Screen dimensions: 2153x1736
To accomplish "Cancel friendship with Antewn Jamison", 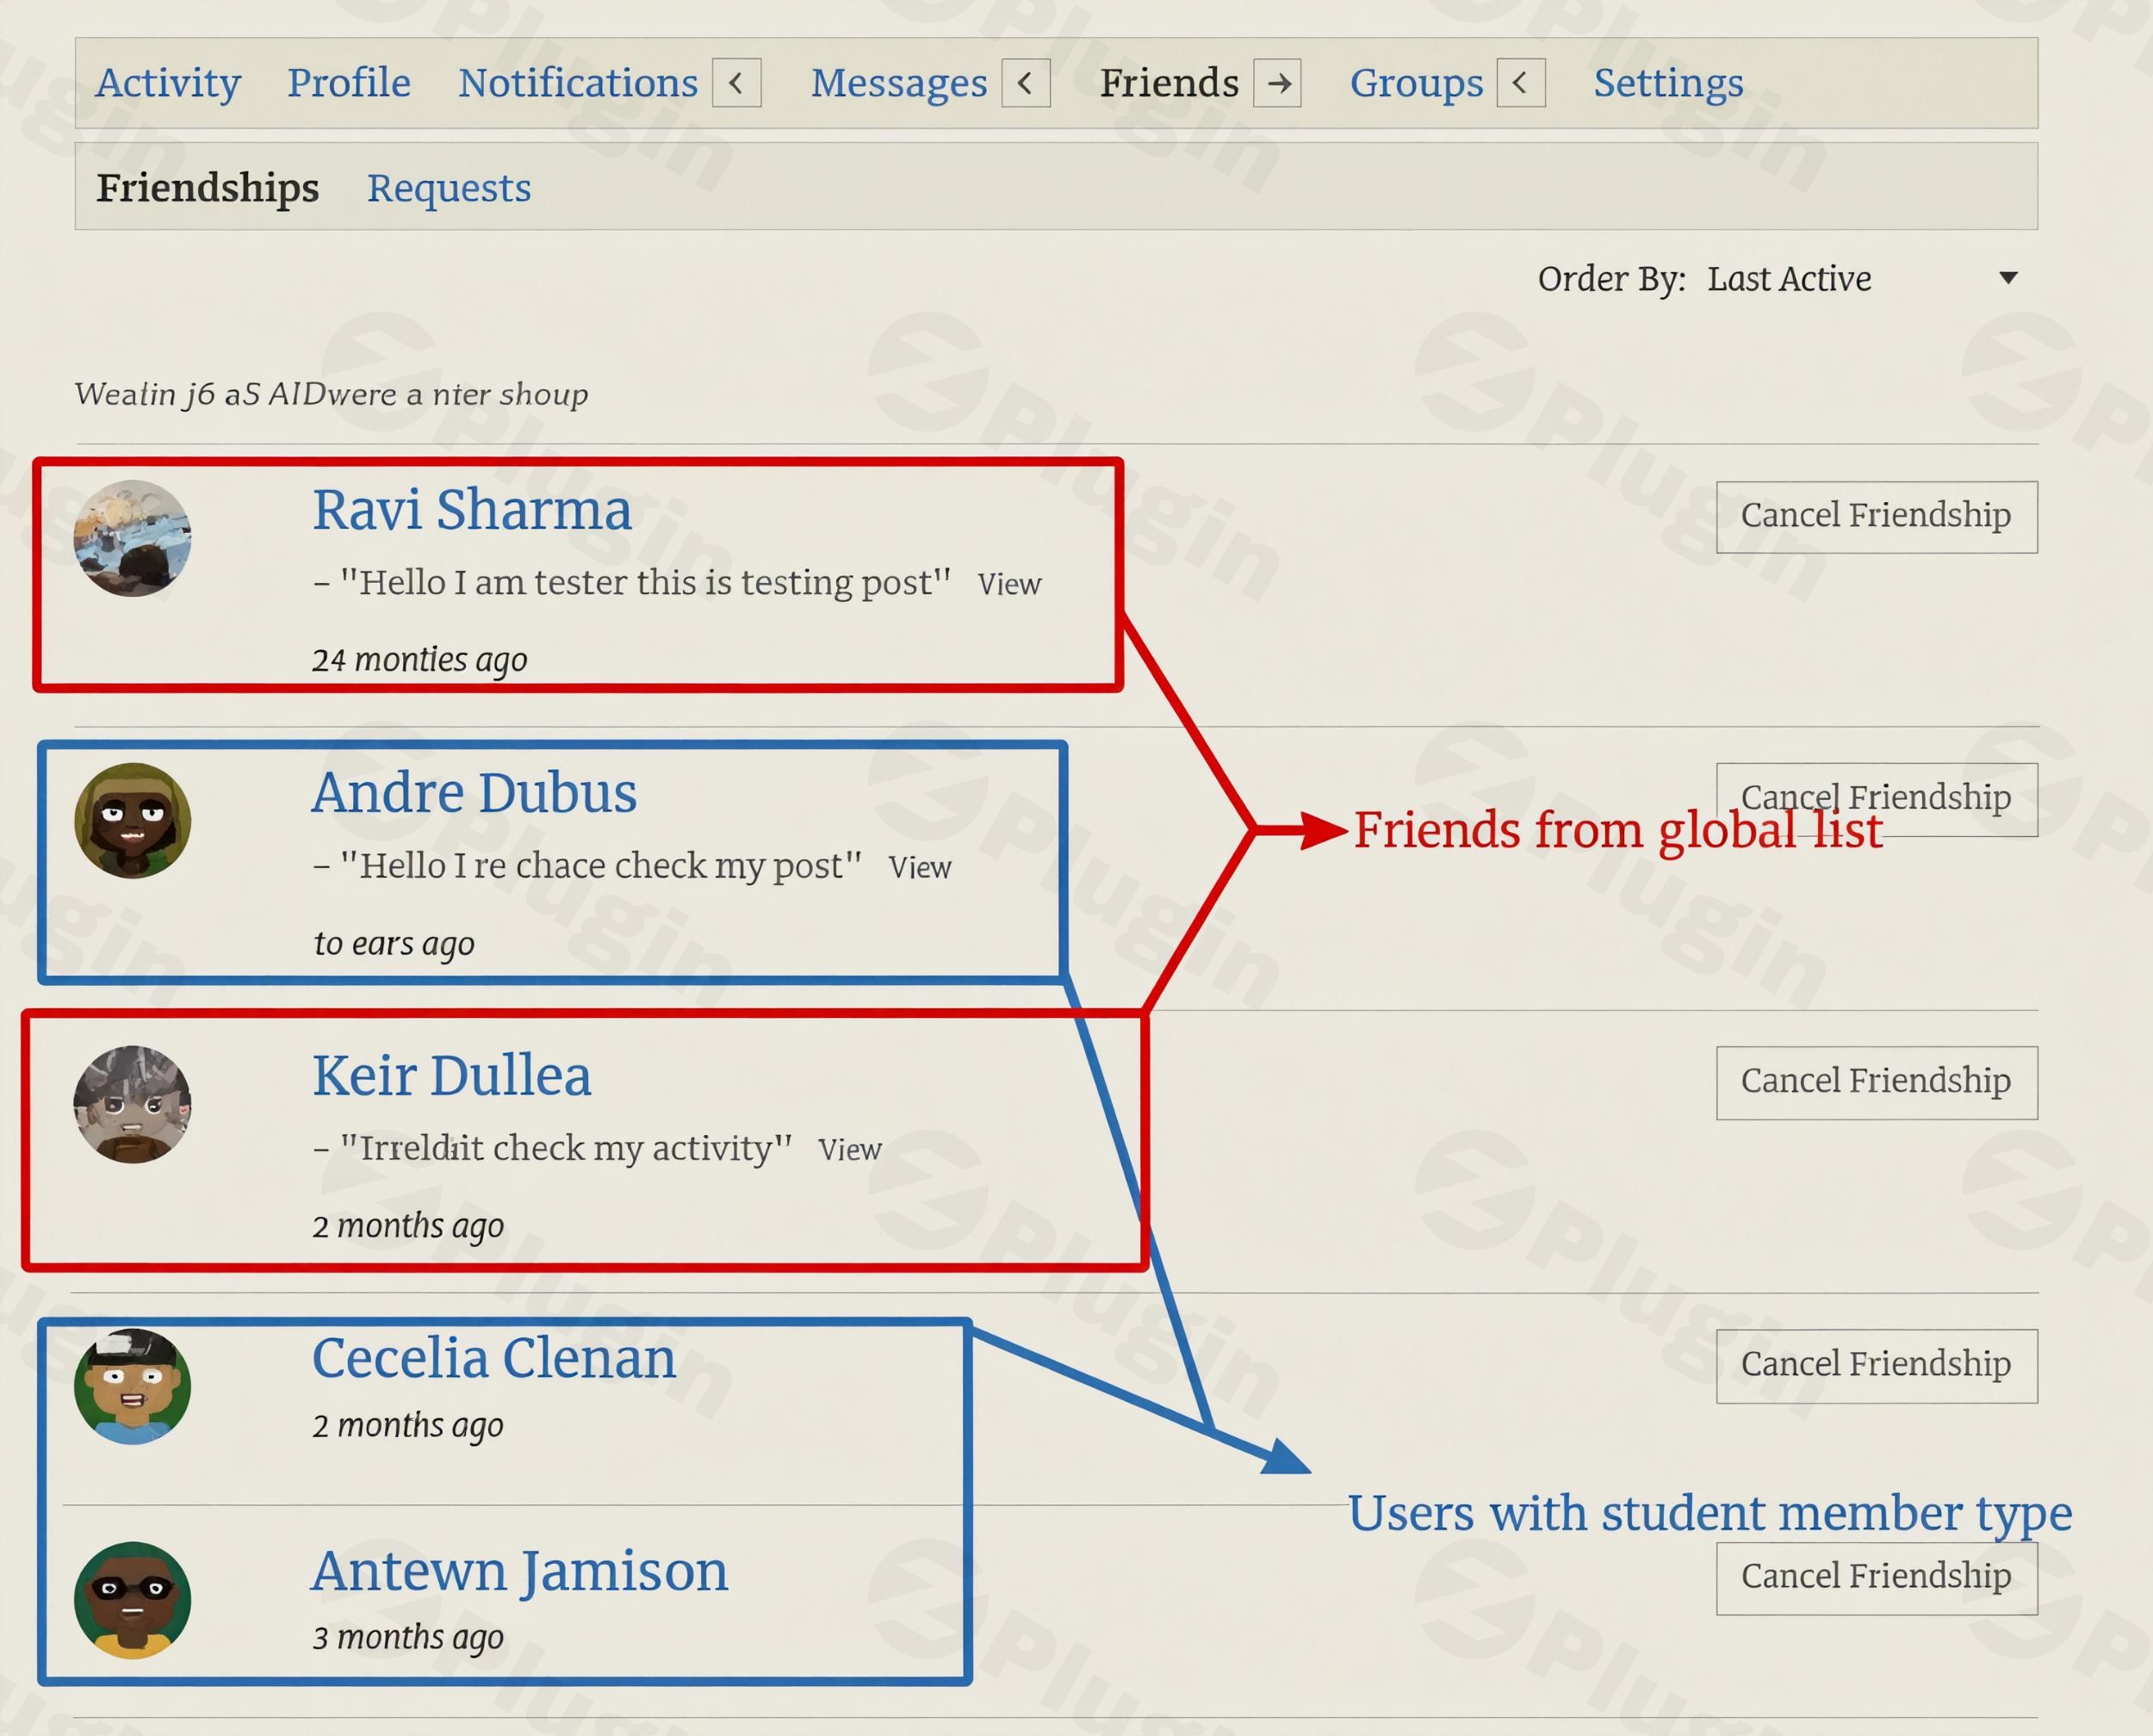I will (x=1877, y=1578).
